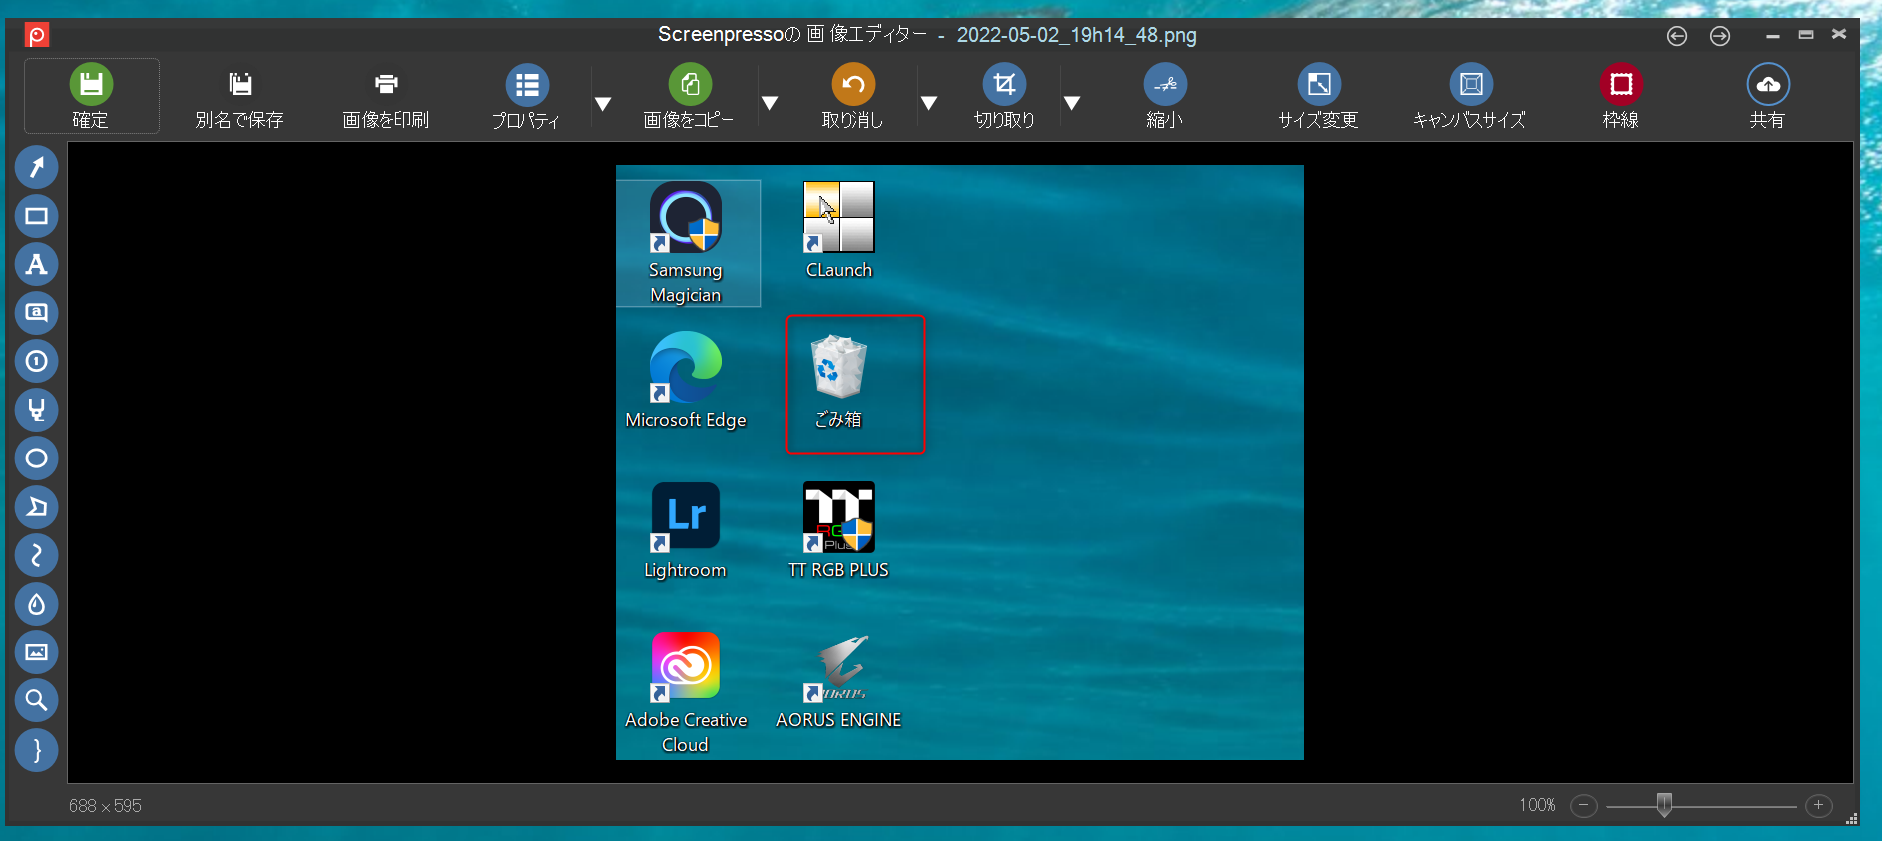Screen dimensions: 1882x841
Task: Select the text bubble callout tool
Action: click(36, 312)
